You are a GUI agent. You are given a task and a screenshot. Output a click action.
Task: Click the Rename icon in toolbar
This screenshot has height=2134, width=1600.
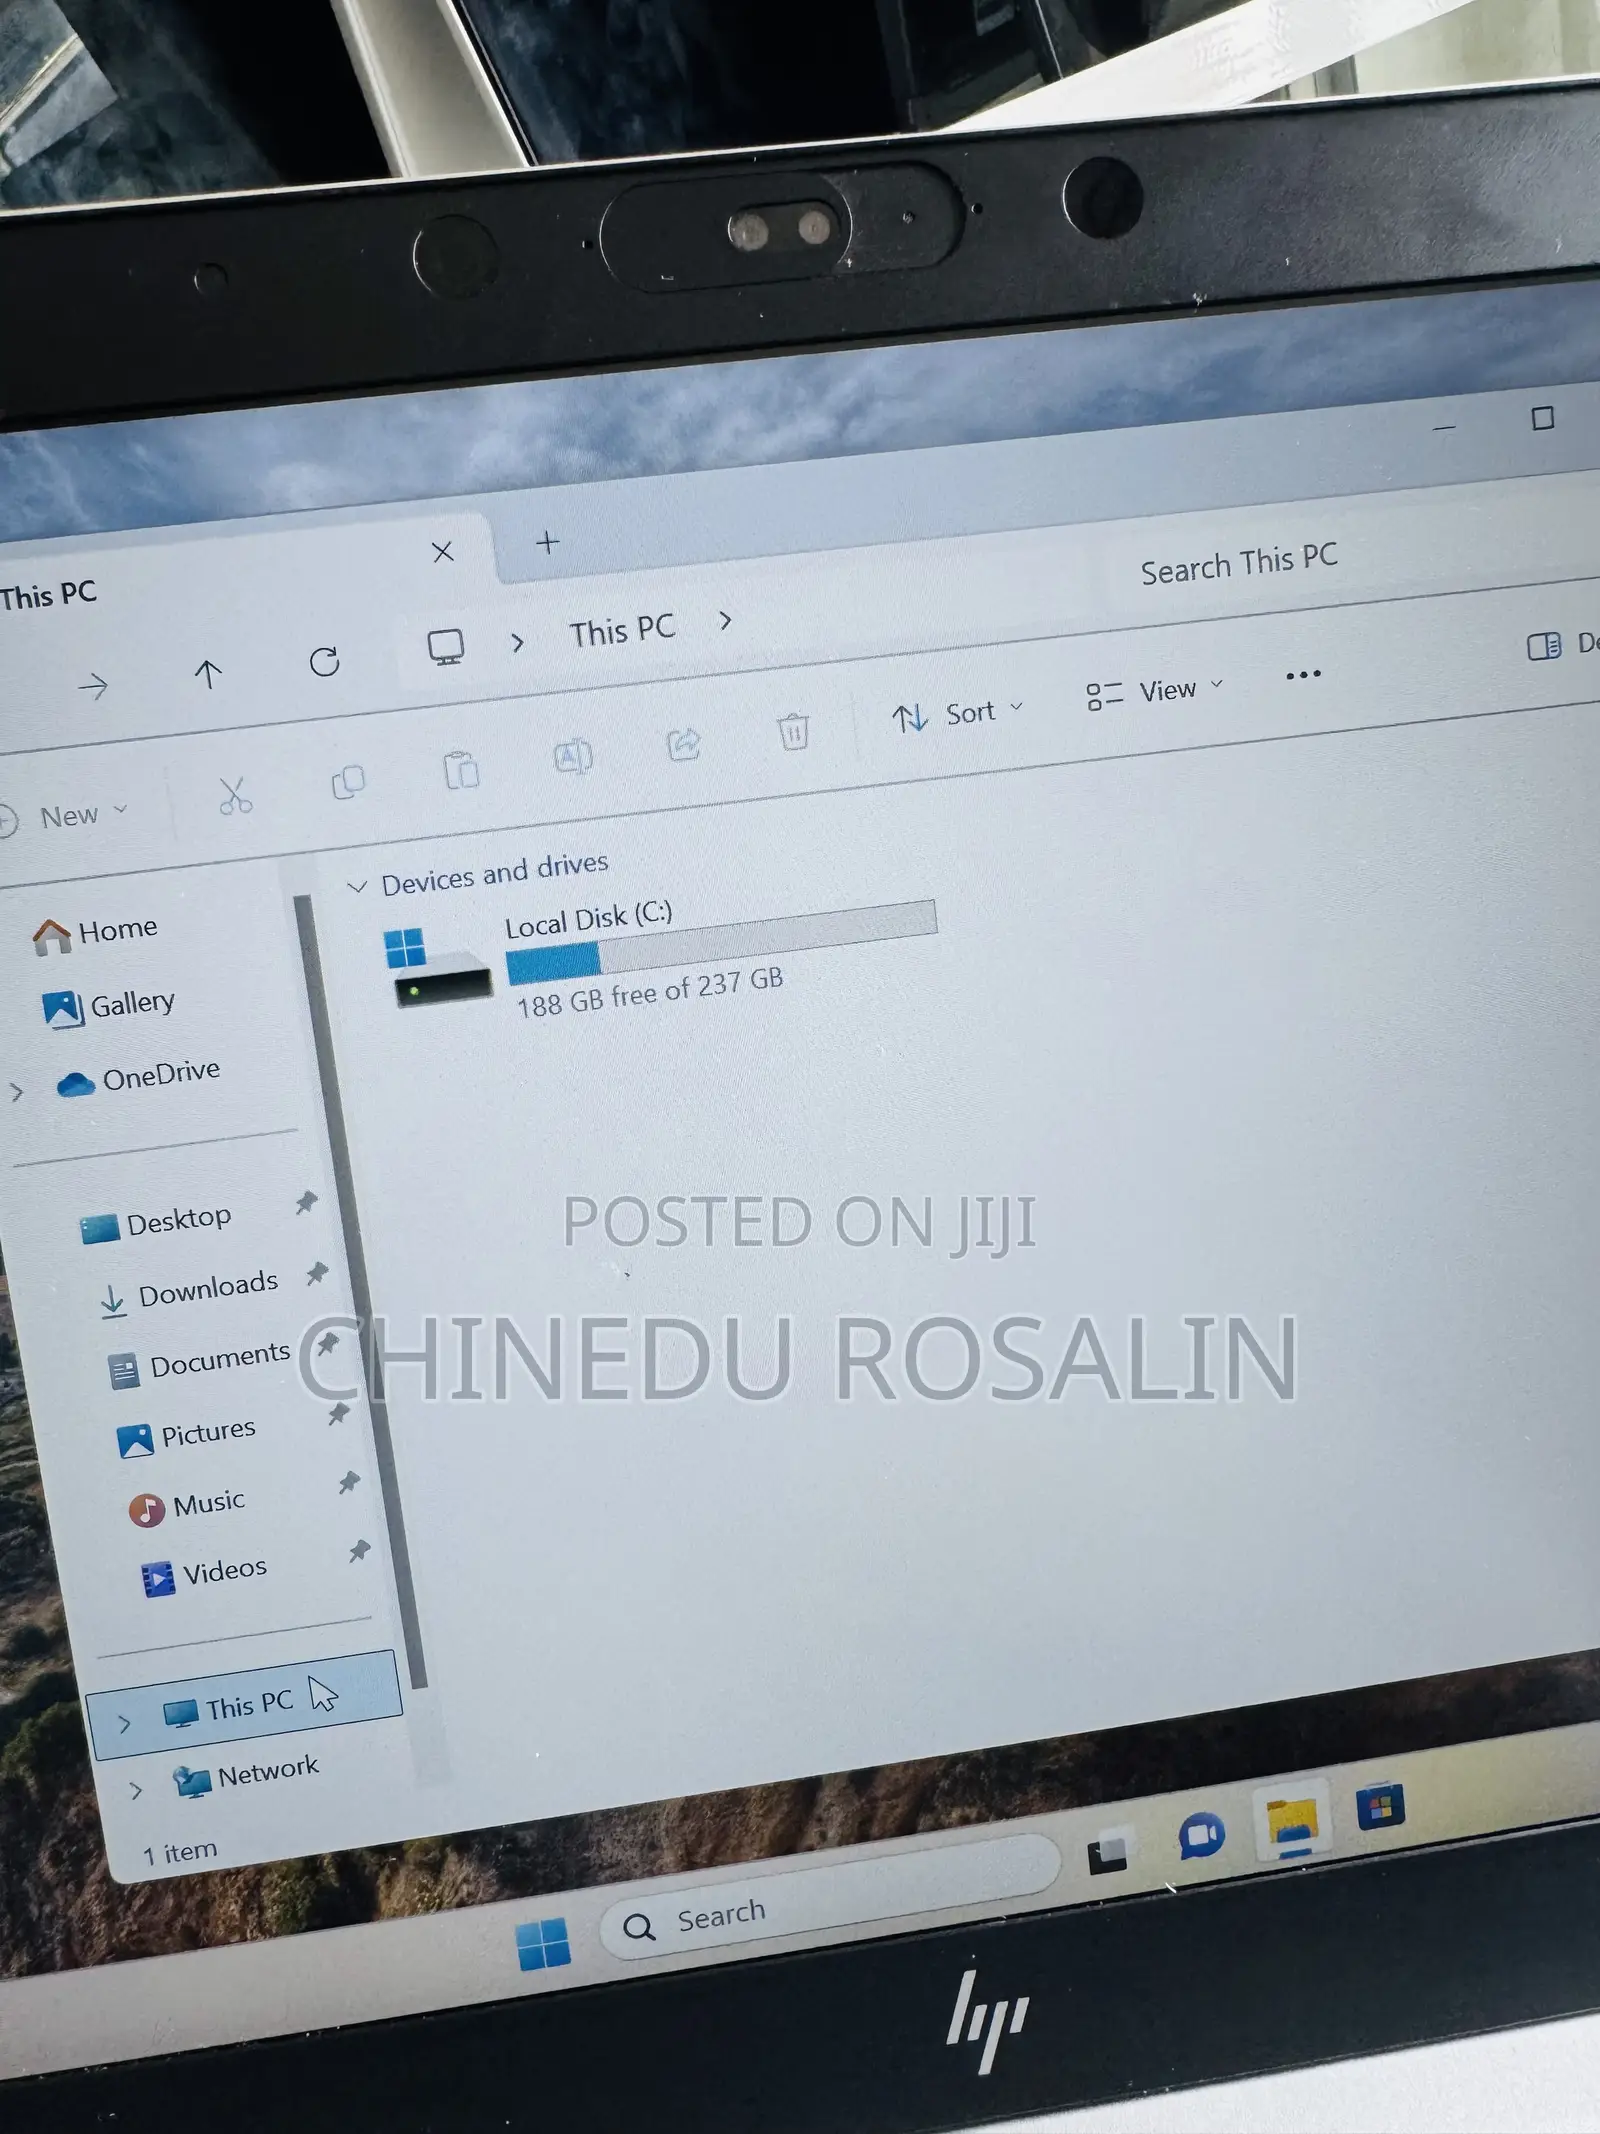coord(573,756)
